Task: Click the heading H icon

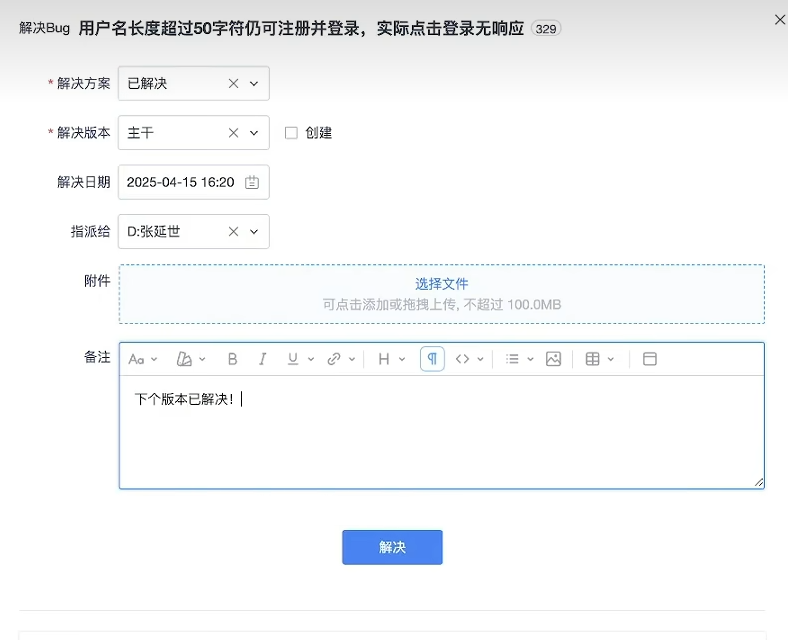Action: [x=384, y=359]
